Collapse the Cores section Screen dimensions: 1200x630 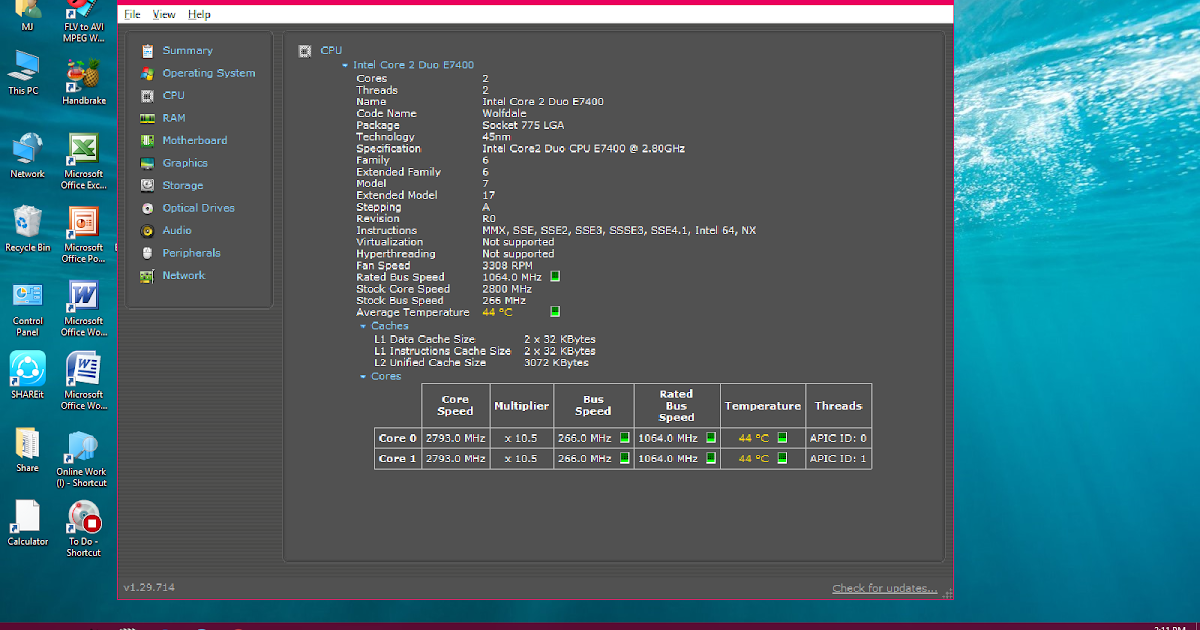pos(363,377)
